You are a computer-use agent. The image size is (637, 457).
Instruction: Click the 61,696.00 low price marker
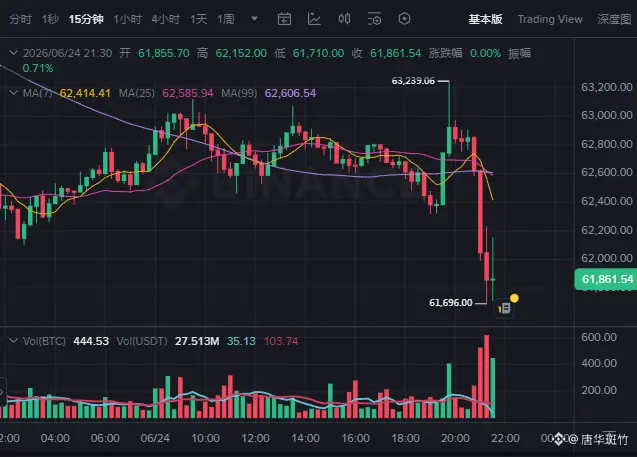tap(451, 303)
